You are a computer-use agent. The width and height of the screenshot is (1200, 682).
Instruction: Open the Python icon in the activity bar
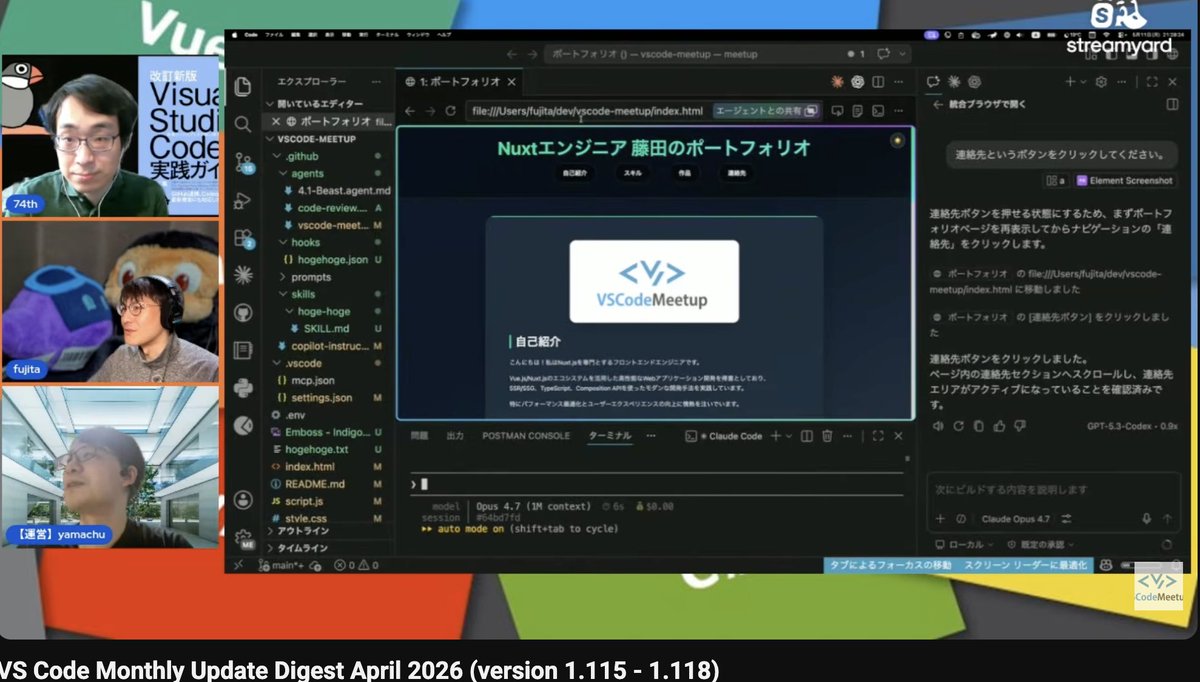tap(242, 388)
